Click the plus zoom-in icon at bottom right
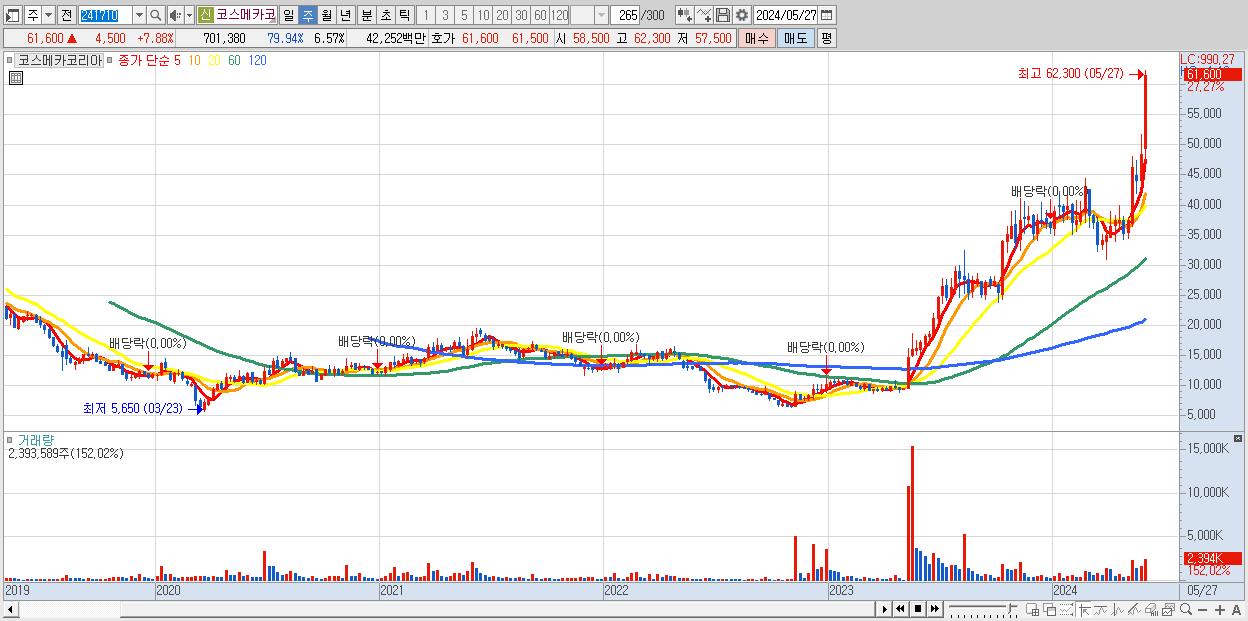Viewport: 1248px width, 621px height. point(1220,610)
